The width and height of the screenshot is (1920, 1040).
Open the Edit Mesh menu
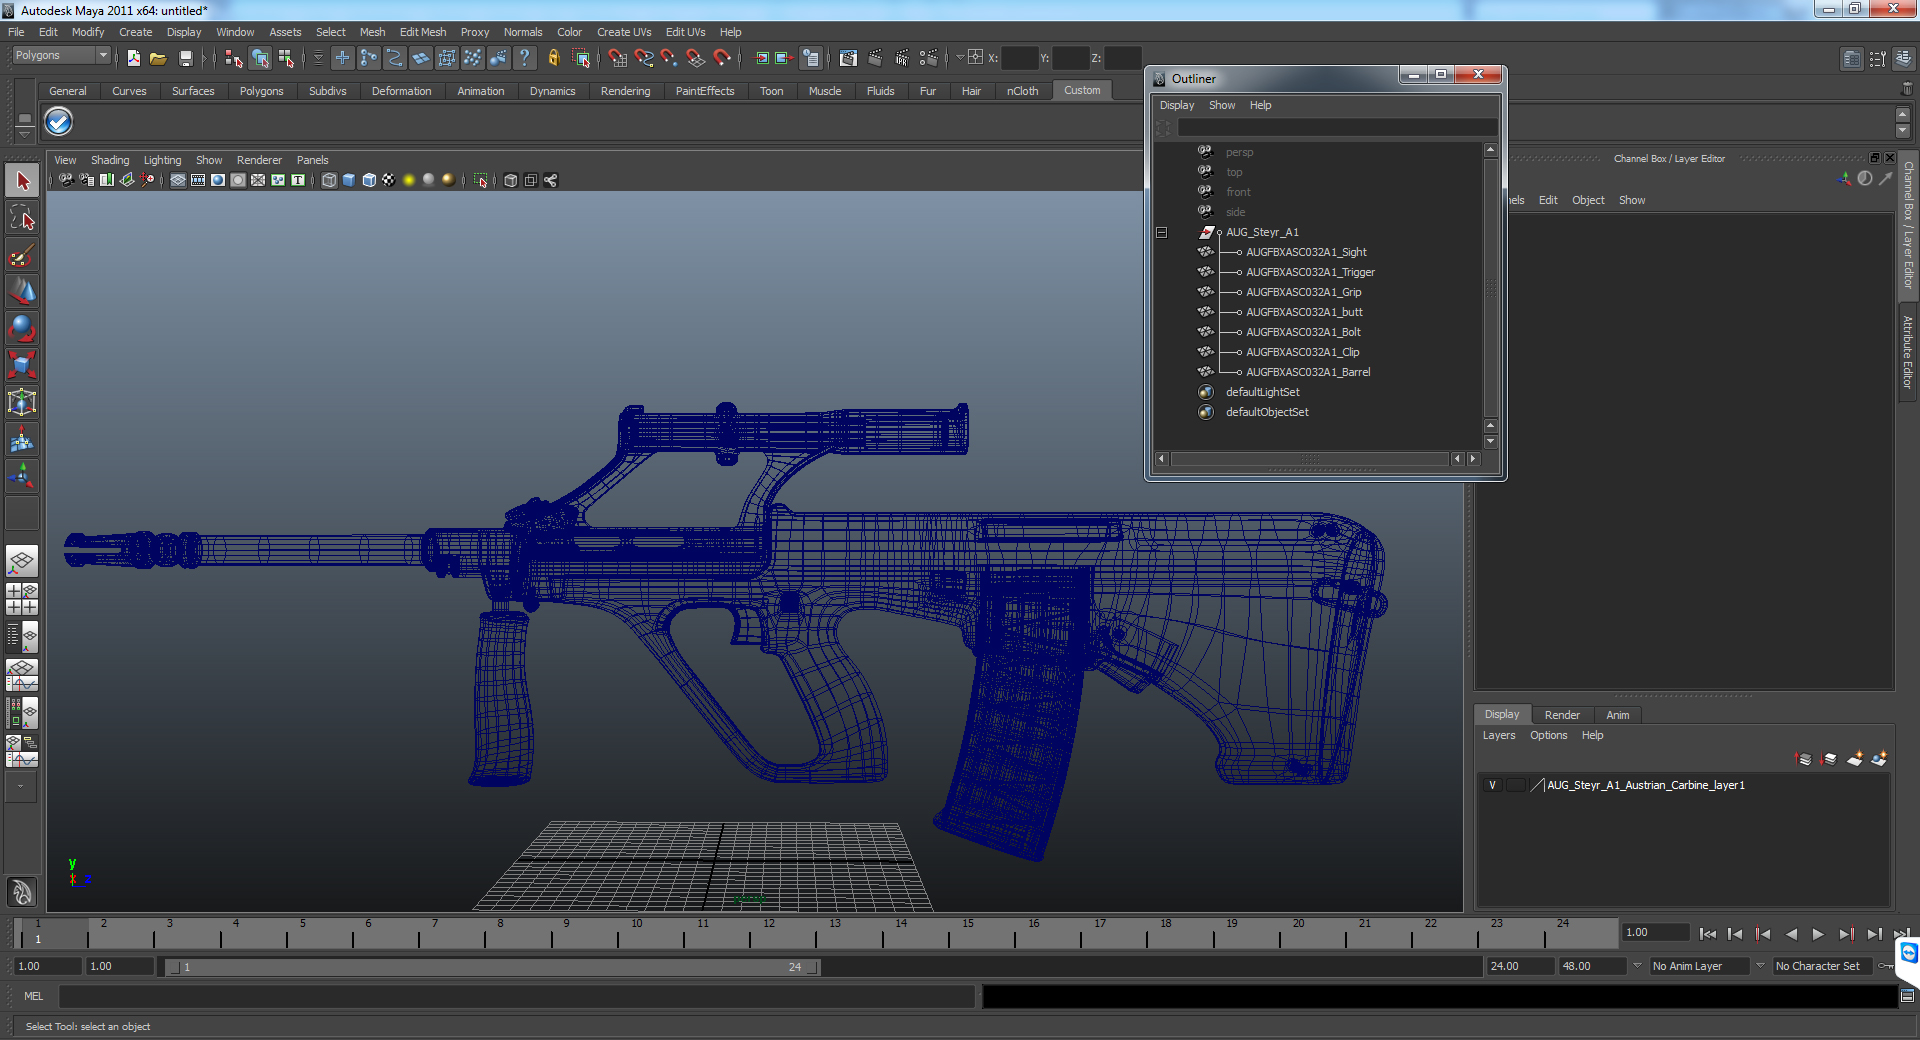coord(423,32)
